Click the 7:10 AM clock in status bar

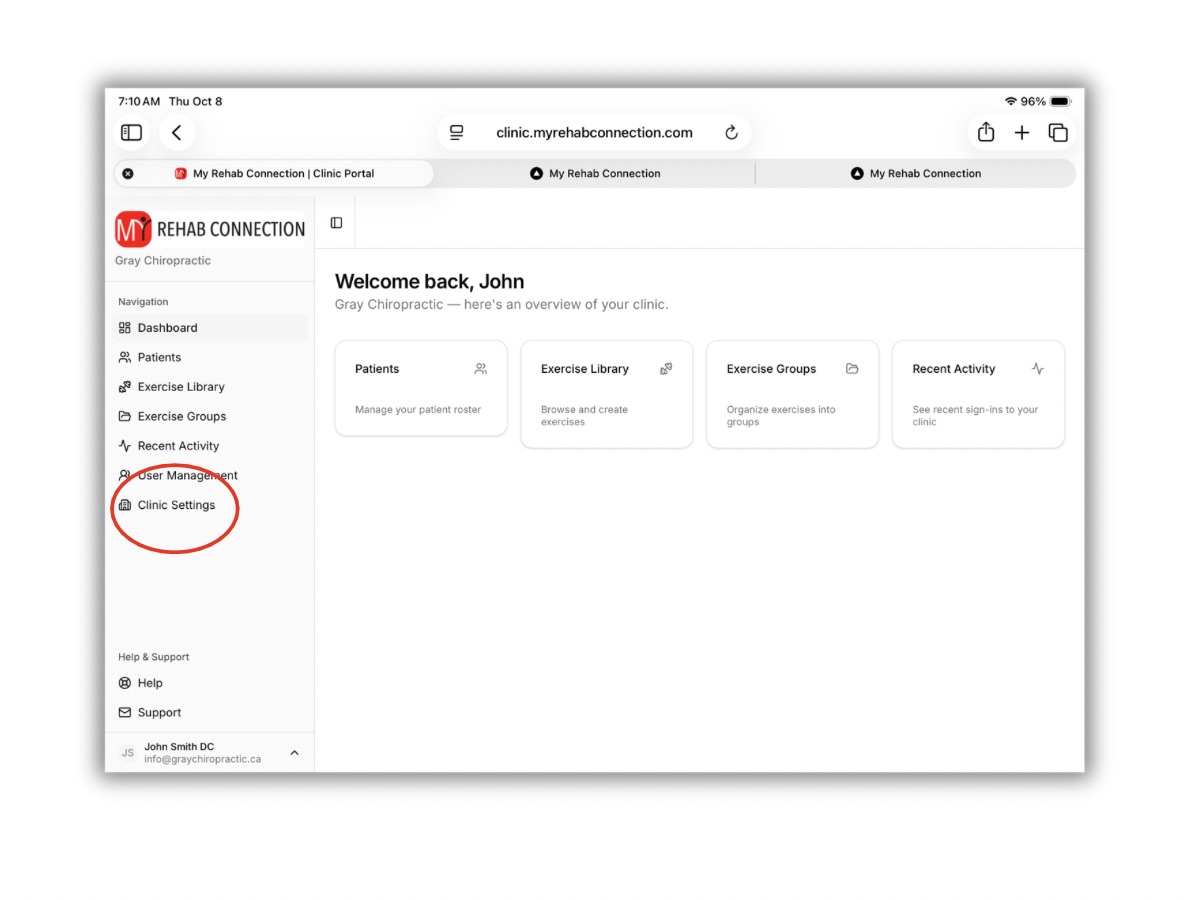click(x=139, y=101)
